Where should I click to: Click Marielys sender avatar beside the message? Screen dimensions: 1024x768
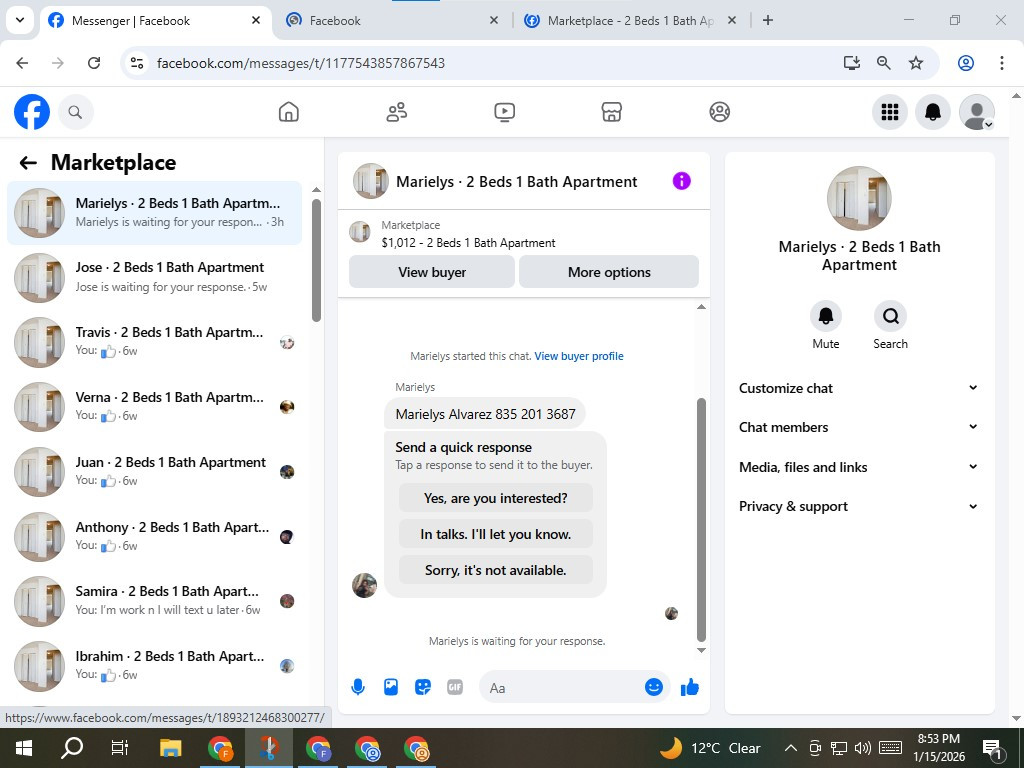(x=364, y=586)
